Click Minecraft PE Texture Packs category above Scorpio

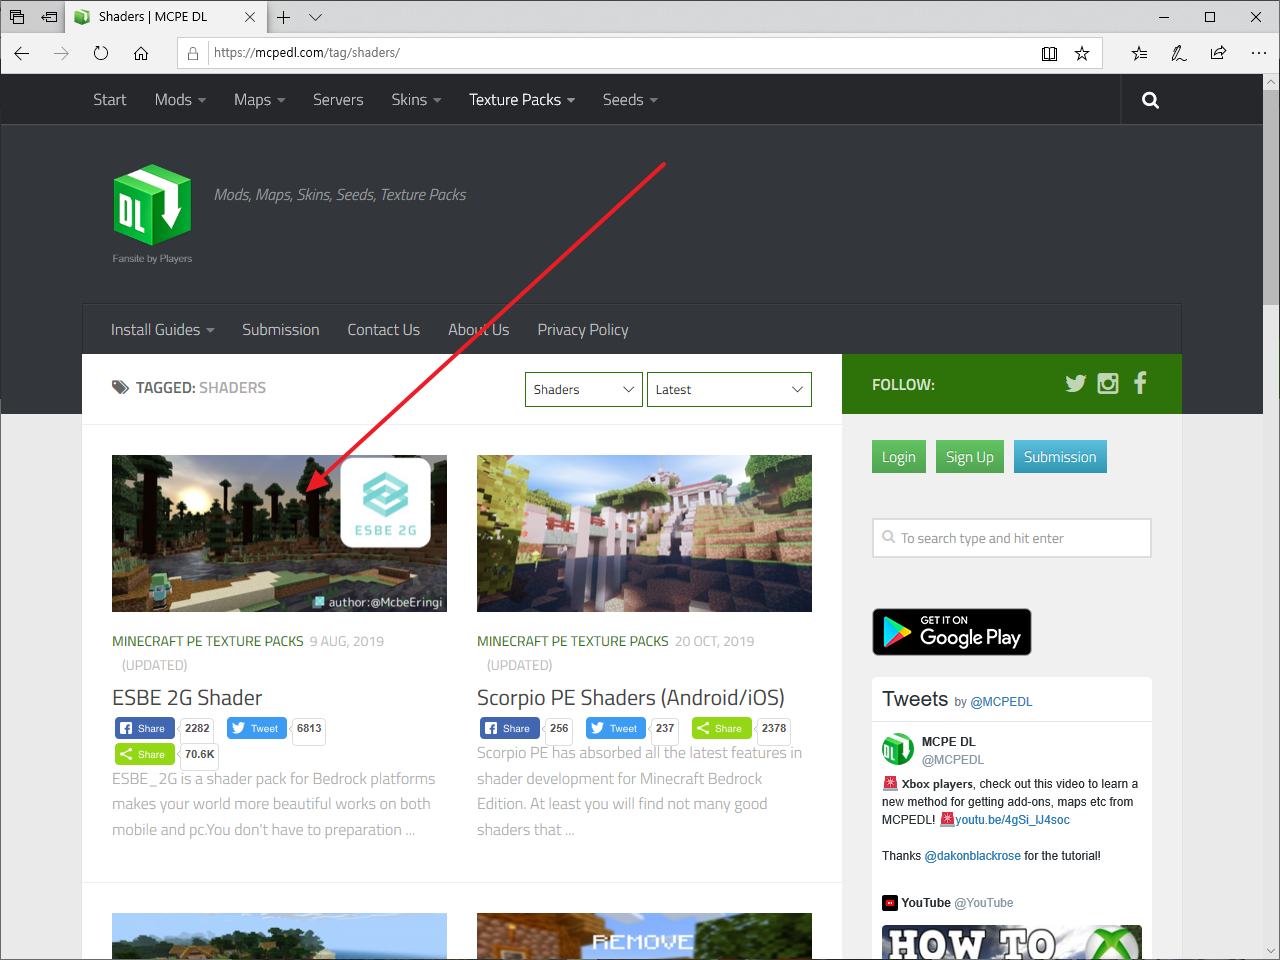573,641
